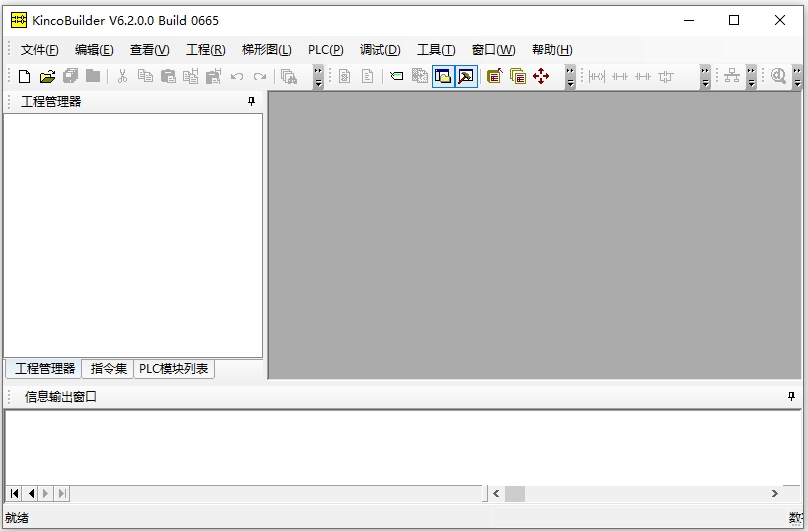Screen dimensions: 808x531
Task: Click the grayed grid icon beside the tag icon
Action: click(x=420, y=76)
